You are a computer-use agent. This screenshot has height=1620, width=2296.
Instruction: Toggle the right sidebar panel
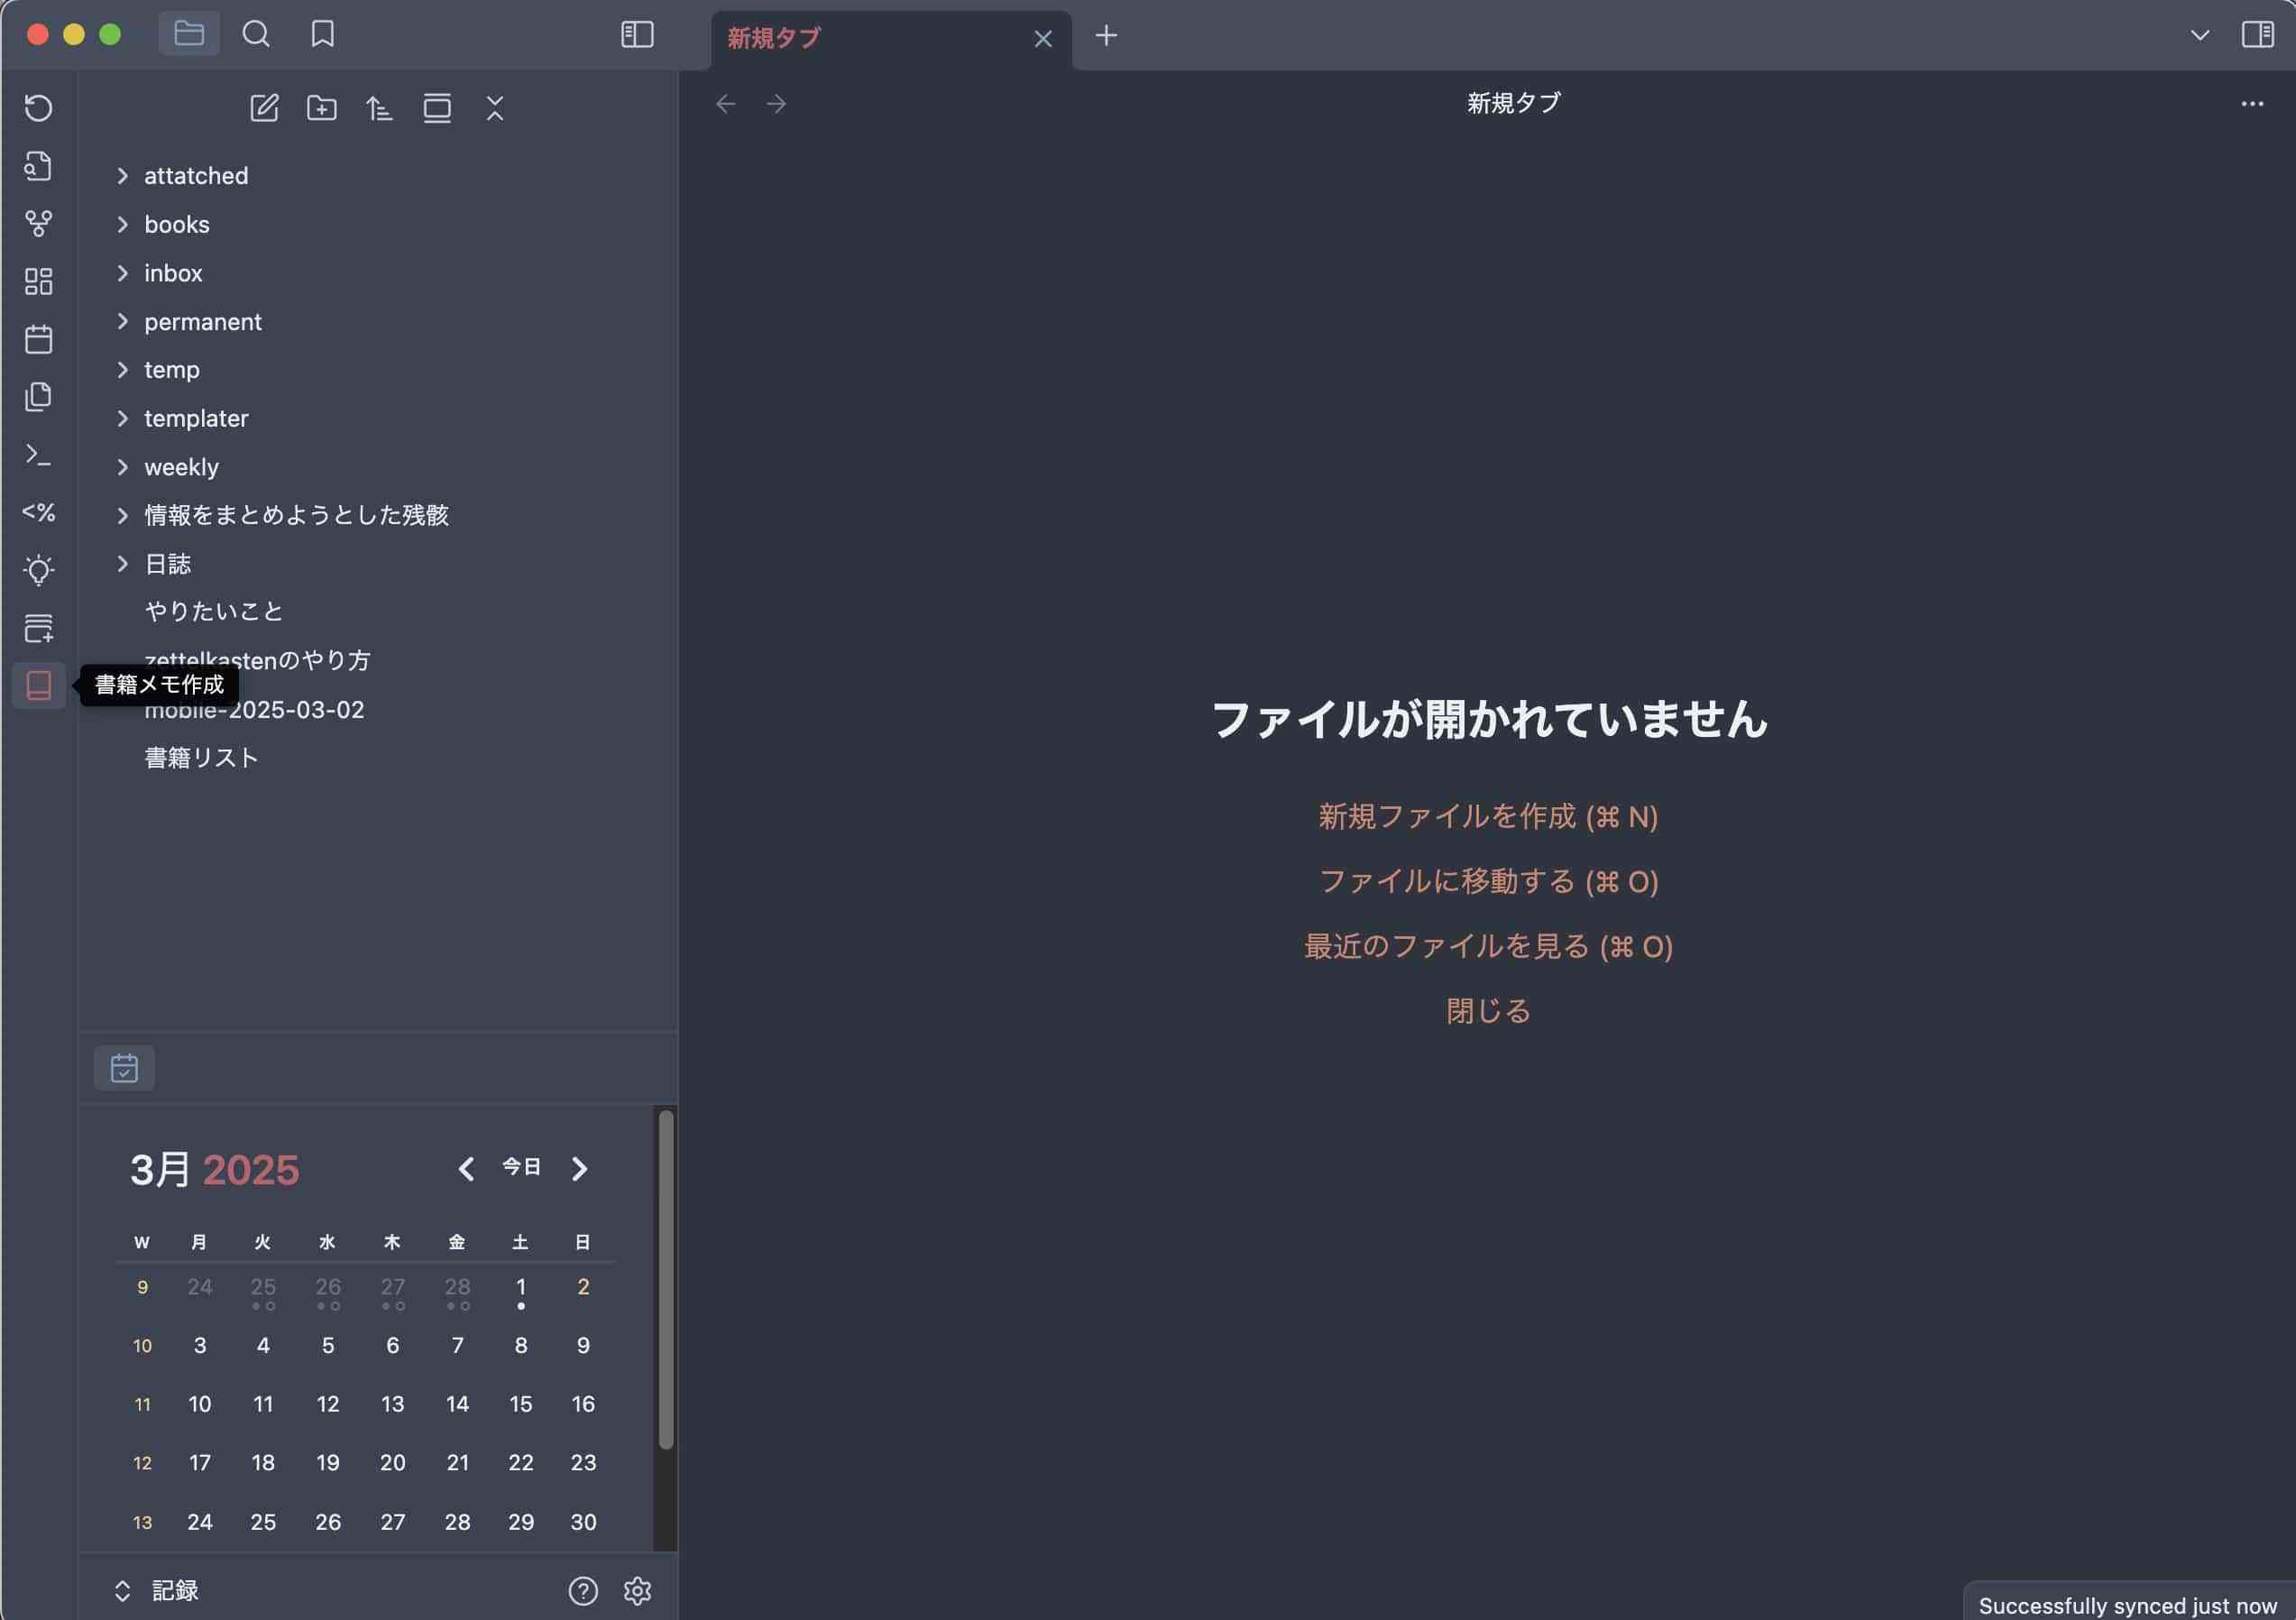[2257, 34]
